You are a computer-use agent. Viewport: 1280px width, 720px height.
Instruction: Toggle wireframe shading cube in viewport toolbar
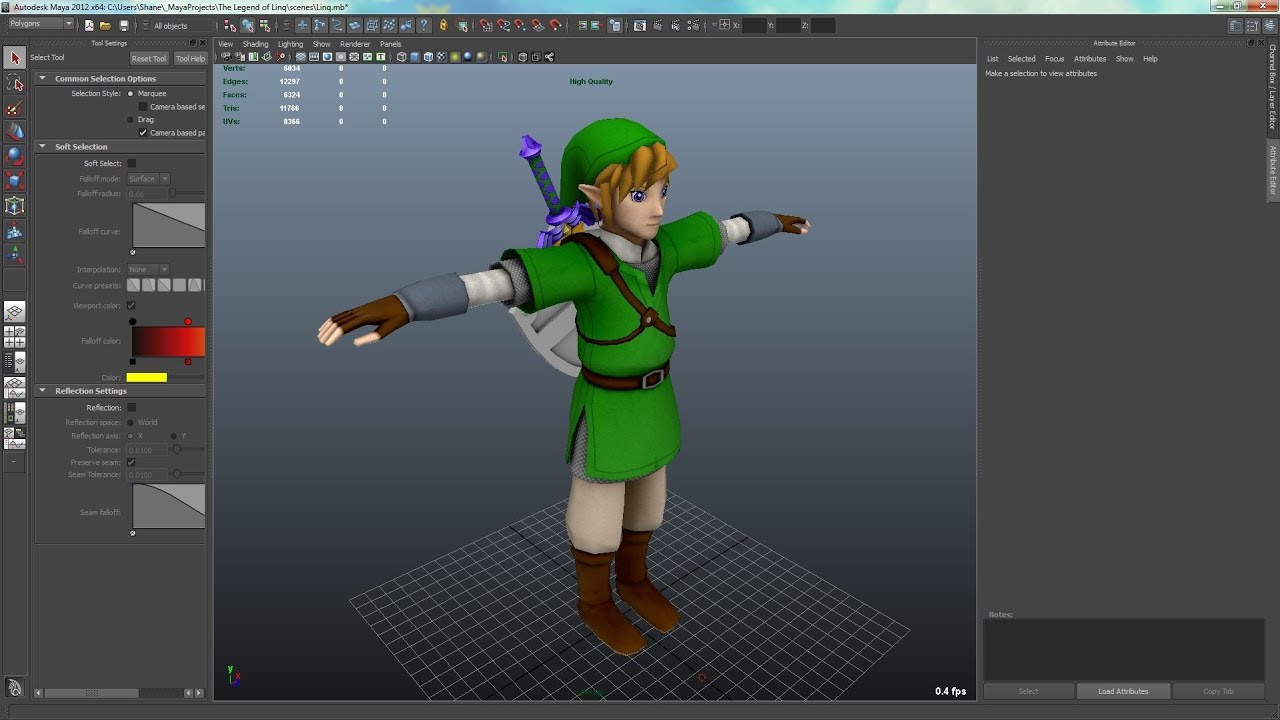tap(401, 57)
